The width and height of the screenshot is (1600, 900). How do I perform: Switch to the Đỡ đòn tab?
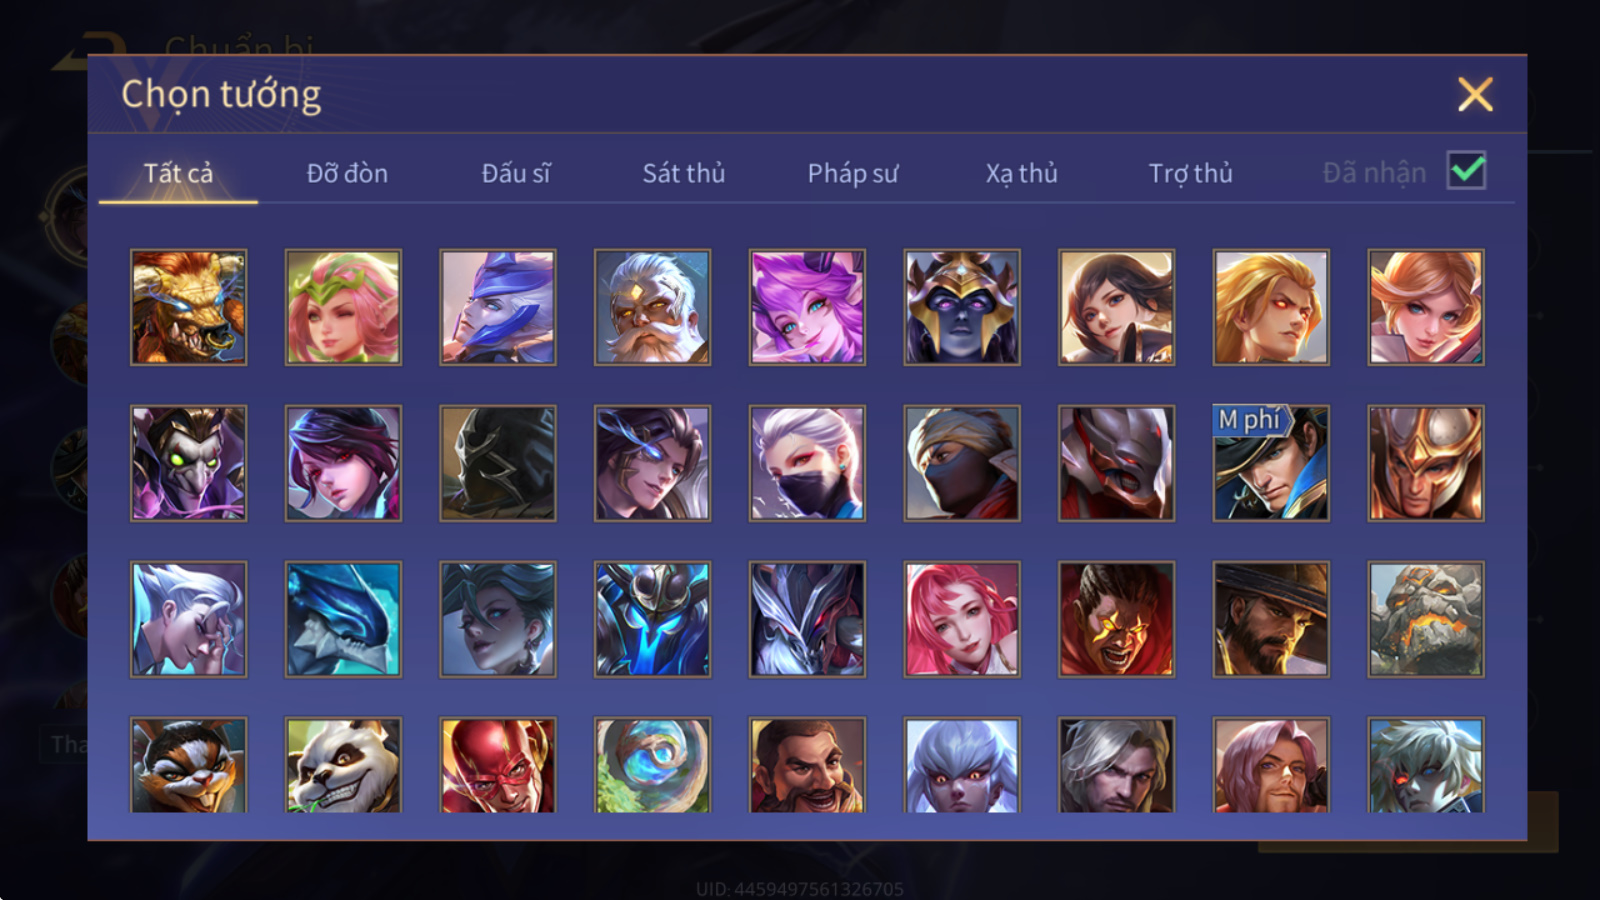[x=347, y=173]
